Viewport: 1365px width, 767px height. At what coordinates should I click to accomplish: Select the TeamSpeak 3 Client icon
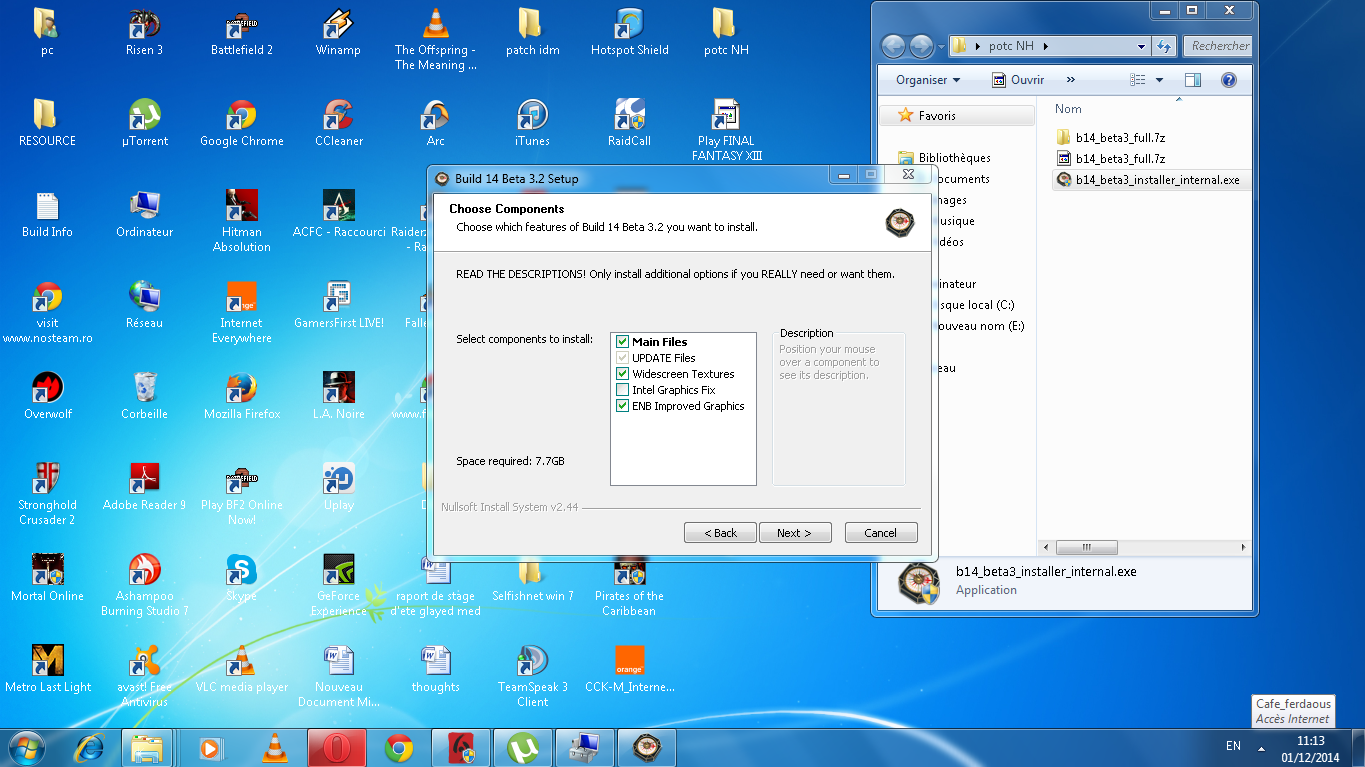click(532, 676)
